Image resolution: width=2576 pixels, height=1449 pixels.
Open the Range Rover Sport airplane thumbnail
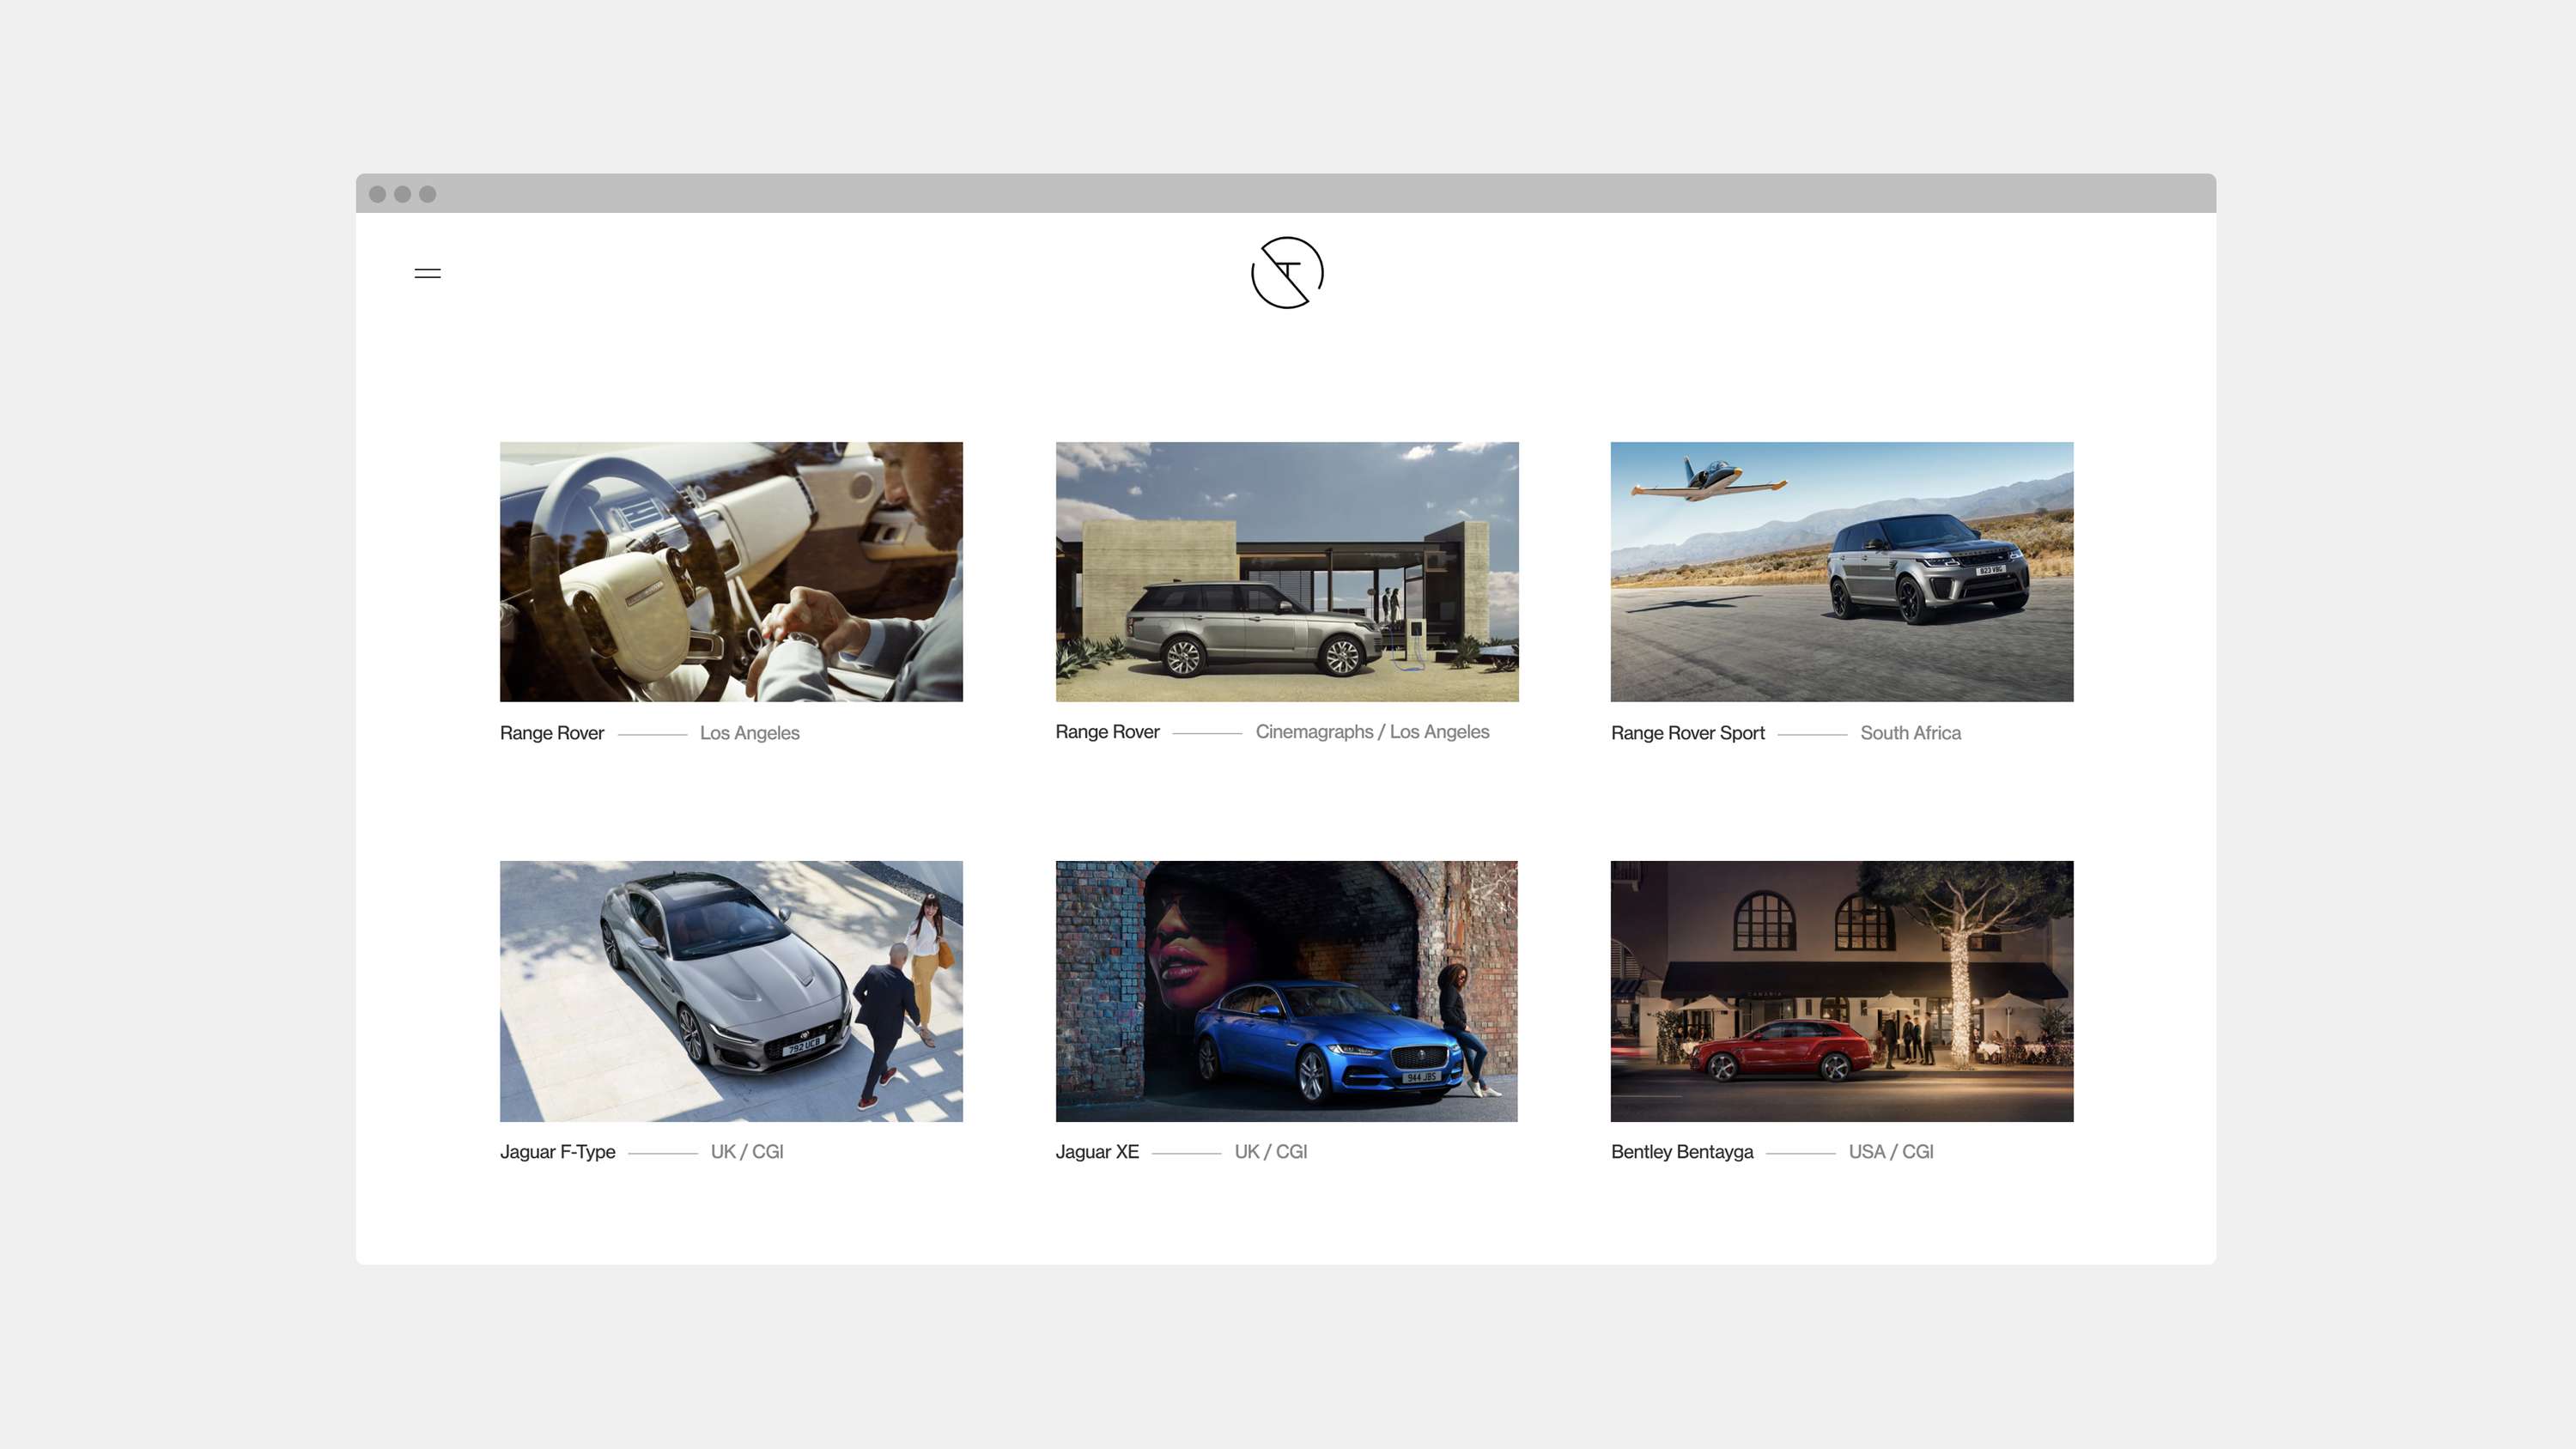coord(1842,572)
